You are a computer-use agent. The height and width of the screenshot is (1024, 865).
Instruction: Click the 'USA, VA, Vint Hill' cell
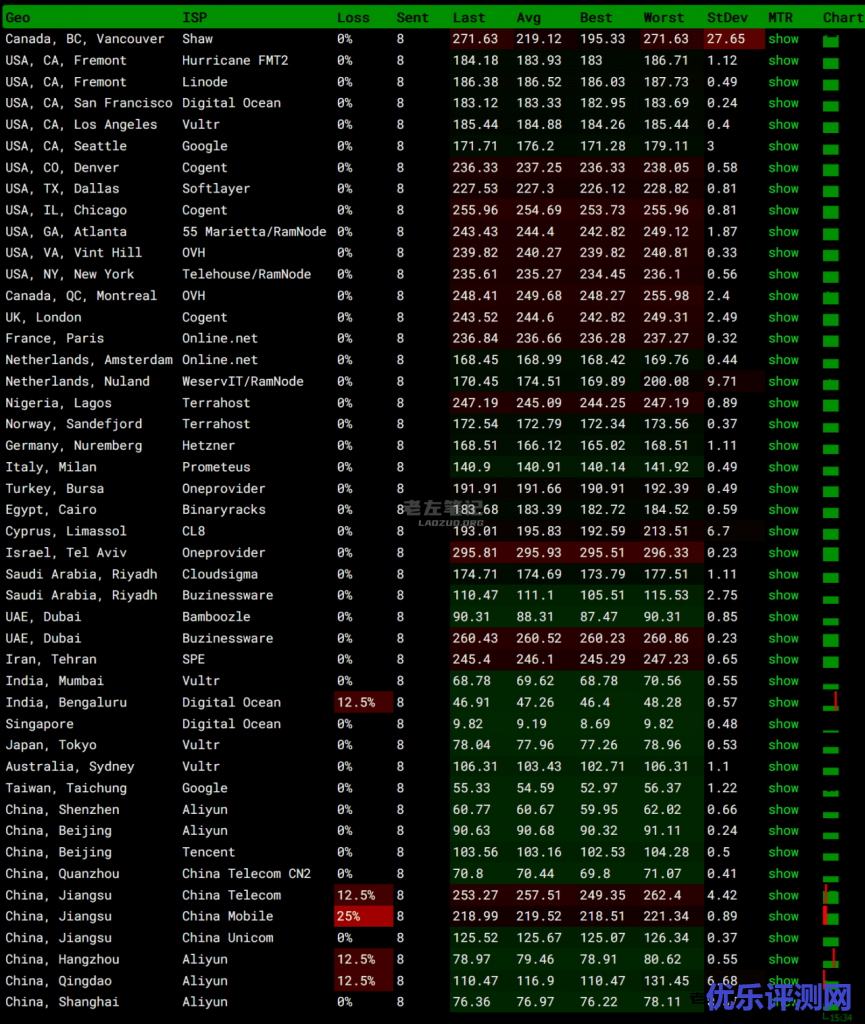74,253
